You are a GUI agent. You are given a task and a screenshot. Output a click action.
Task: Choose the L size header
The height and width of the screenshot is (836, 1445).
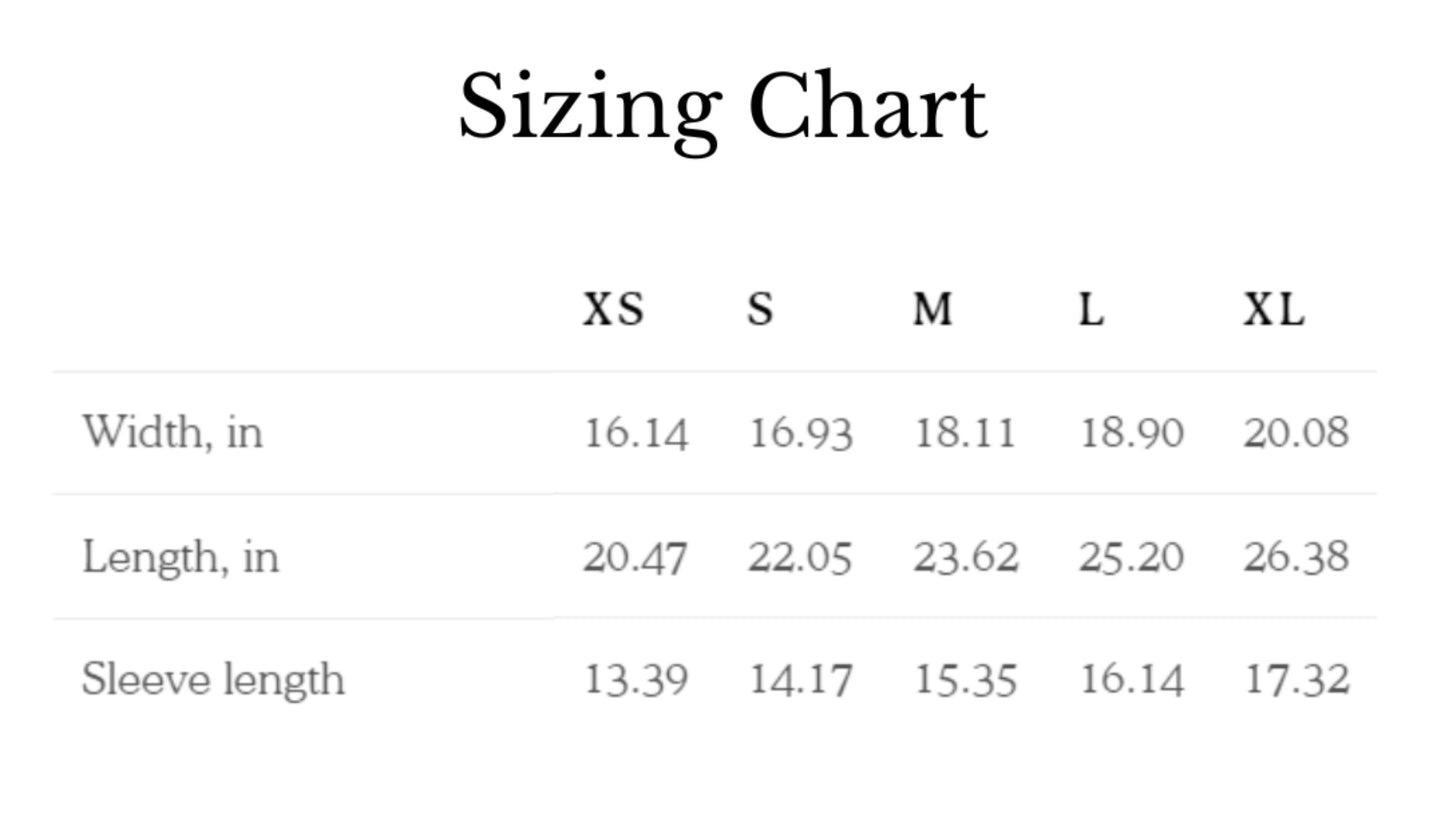pos(1091,309)
